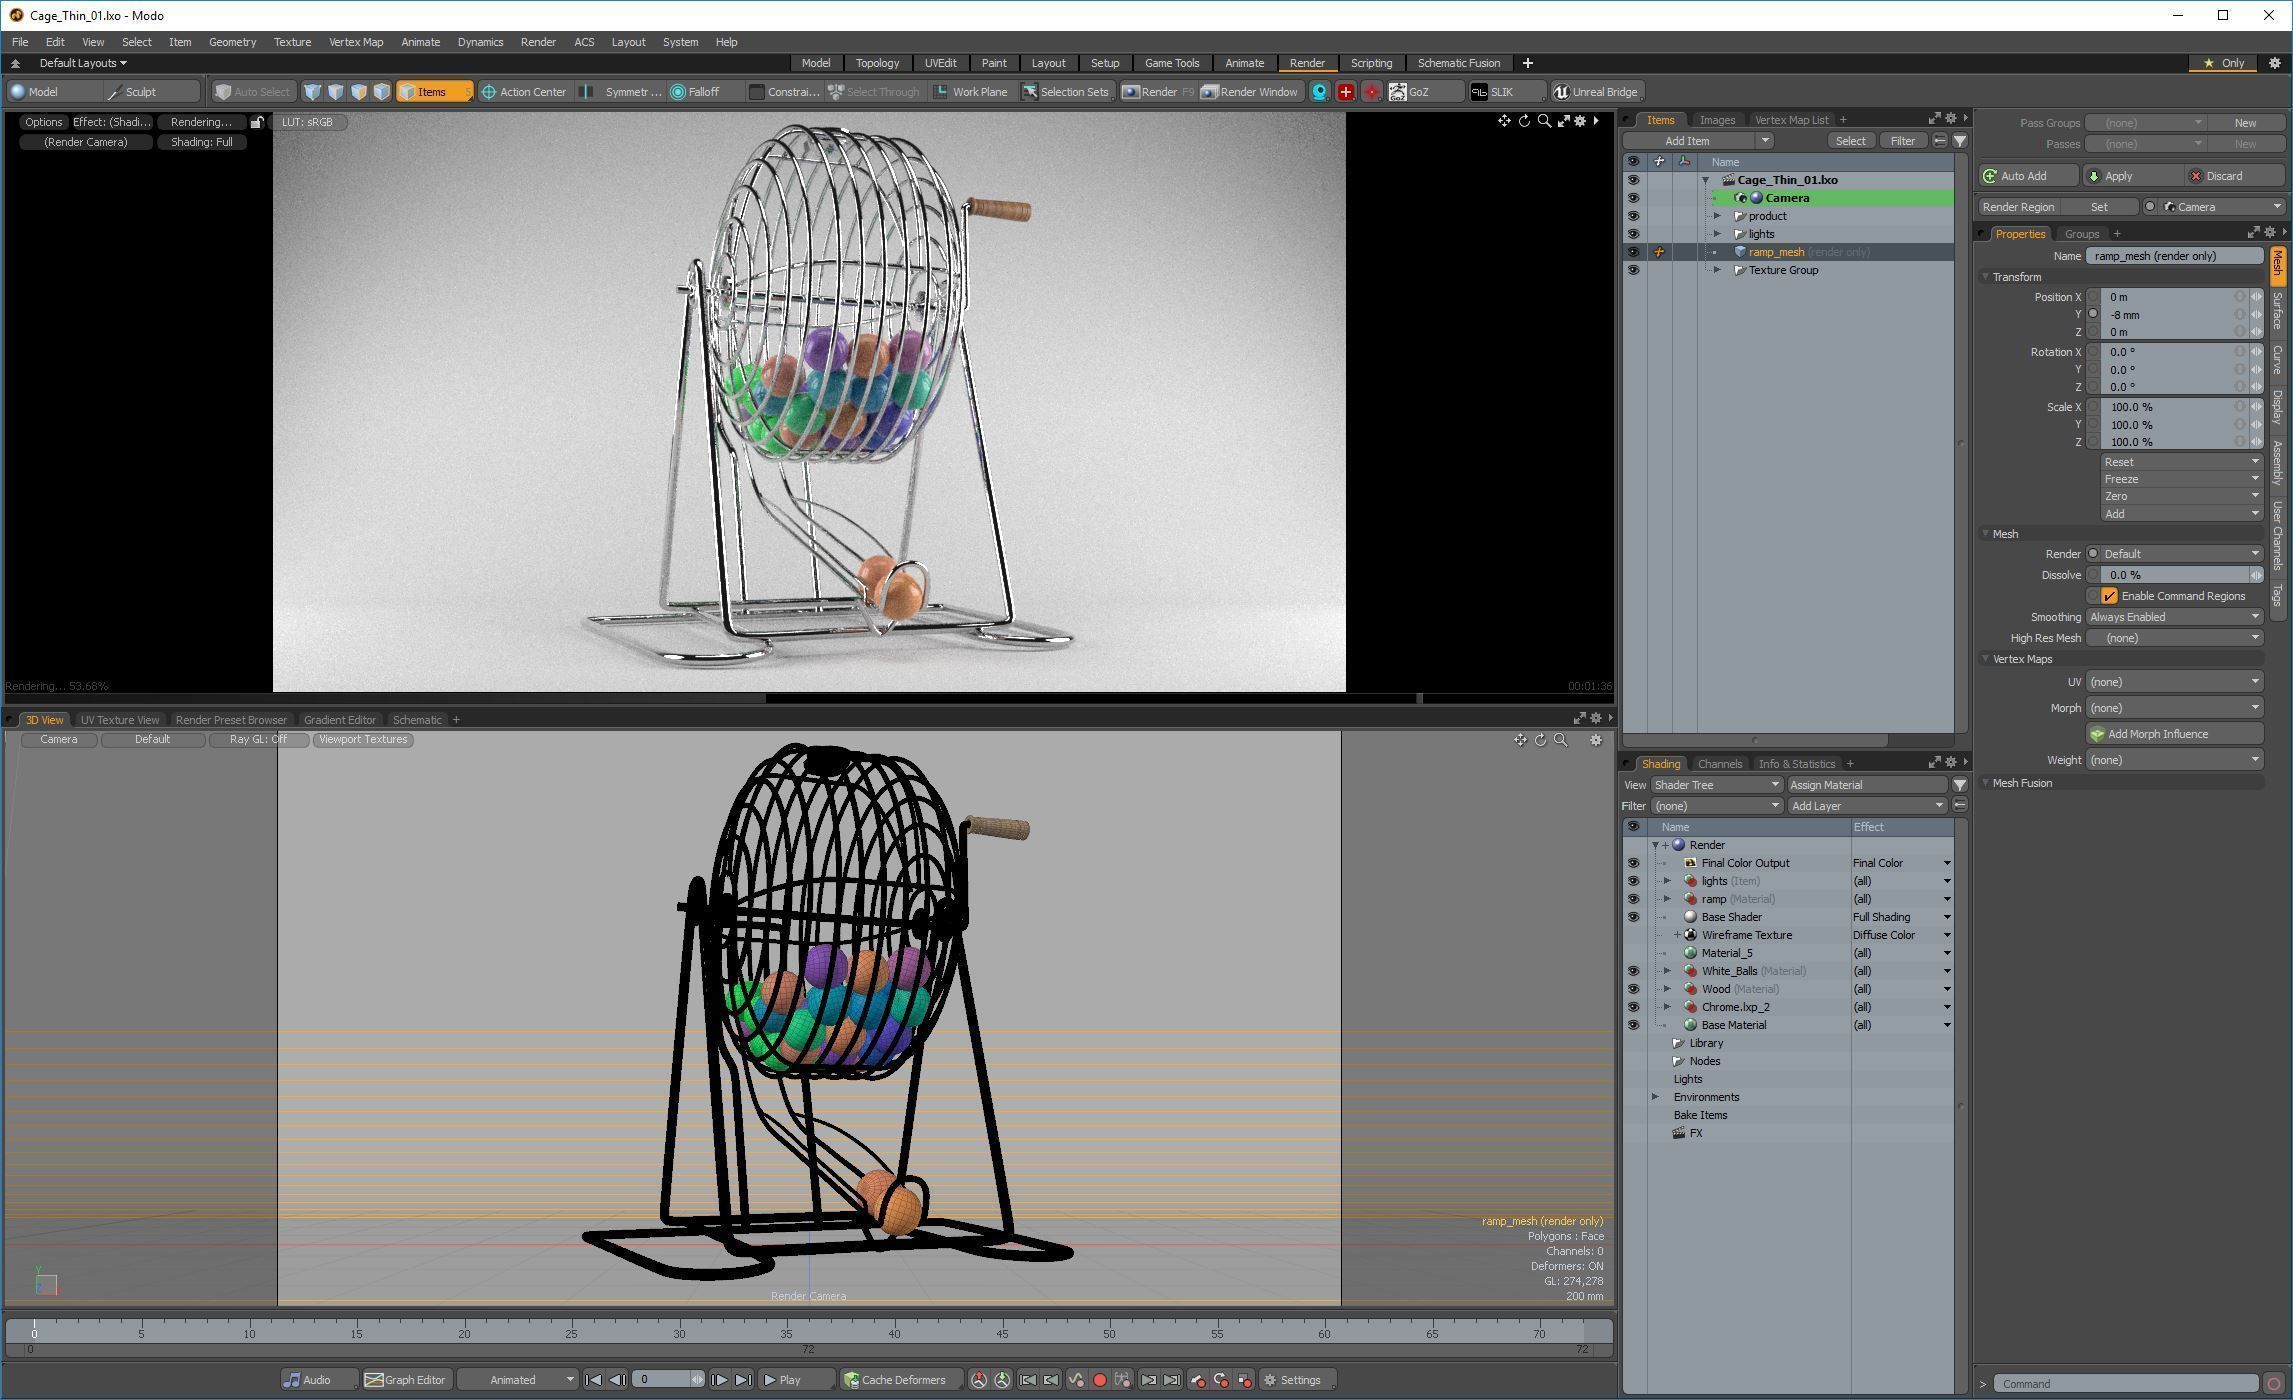Click the Select button in Items panel
Viewport: 2293px width, 1400px height.
[x=1850, y=141]
